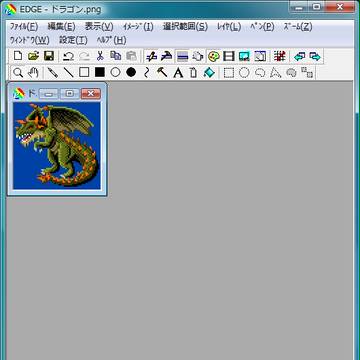Cut selection with the scissors icon
Image resolution: width=360 pixels, height=360 pixels.
(x=100, y=56)
